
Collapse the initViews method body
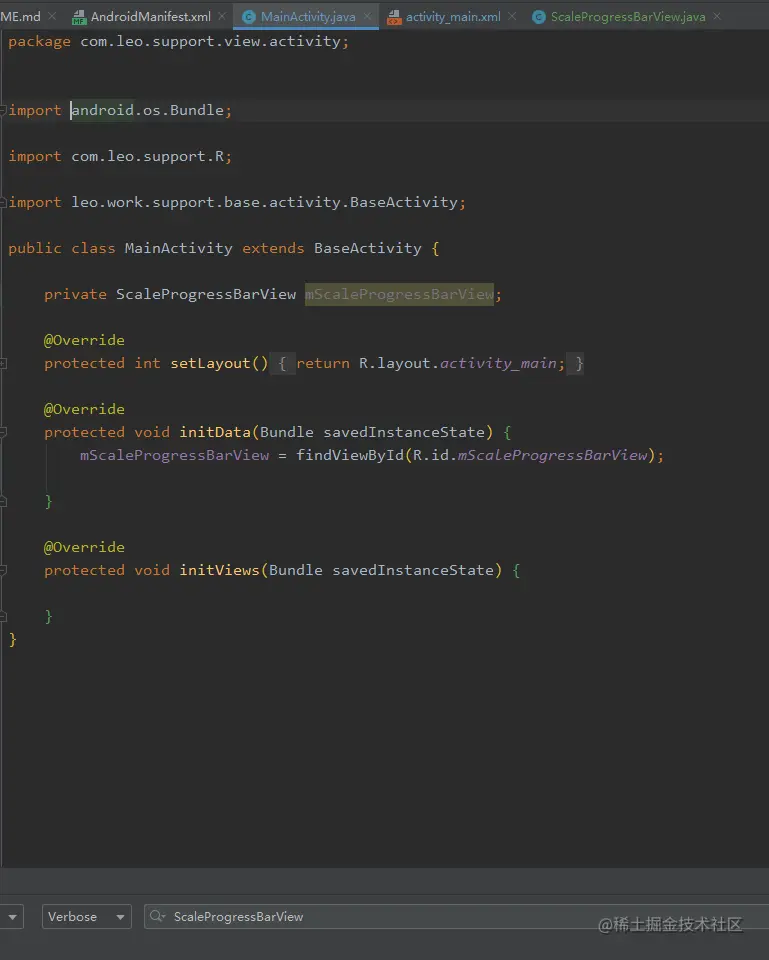[3, 570]
